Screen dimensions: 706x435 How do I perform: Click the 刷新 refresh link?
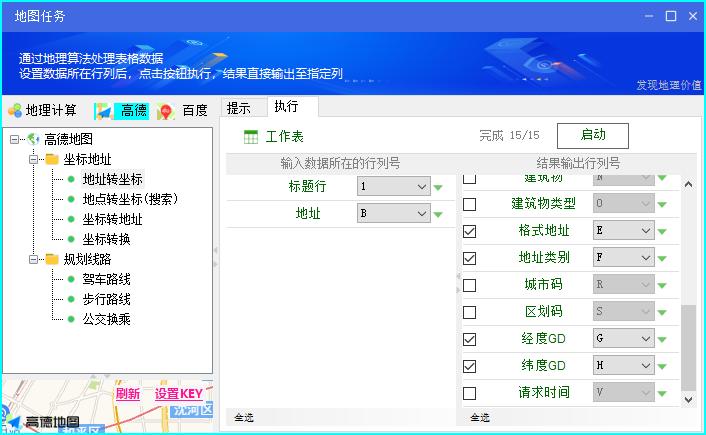click(x=128, y=394)
